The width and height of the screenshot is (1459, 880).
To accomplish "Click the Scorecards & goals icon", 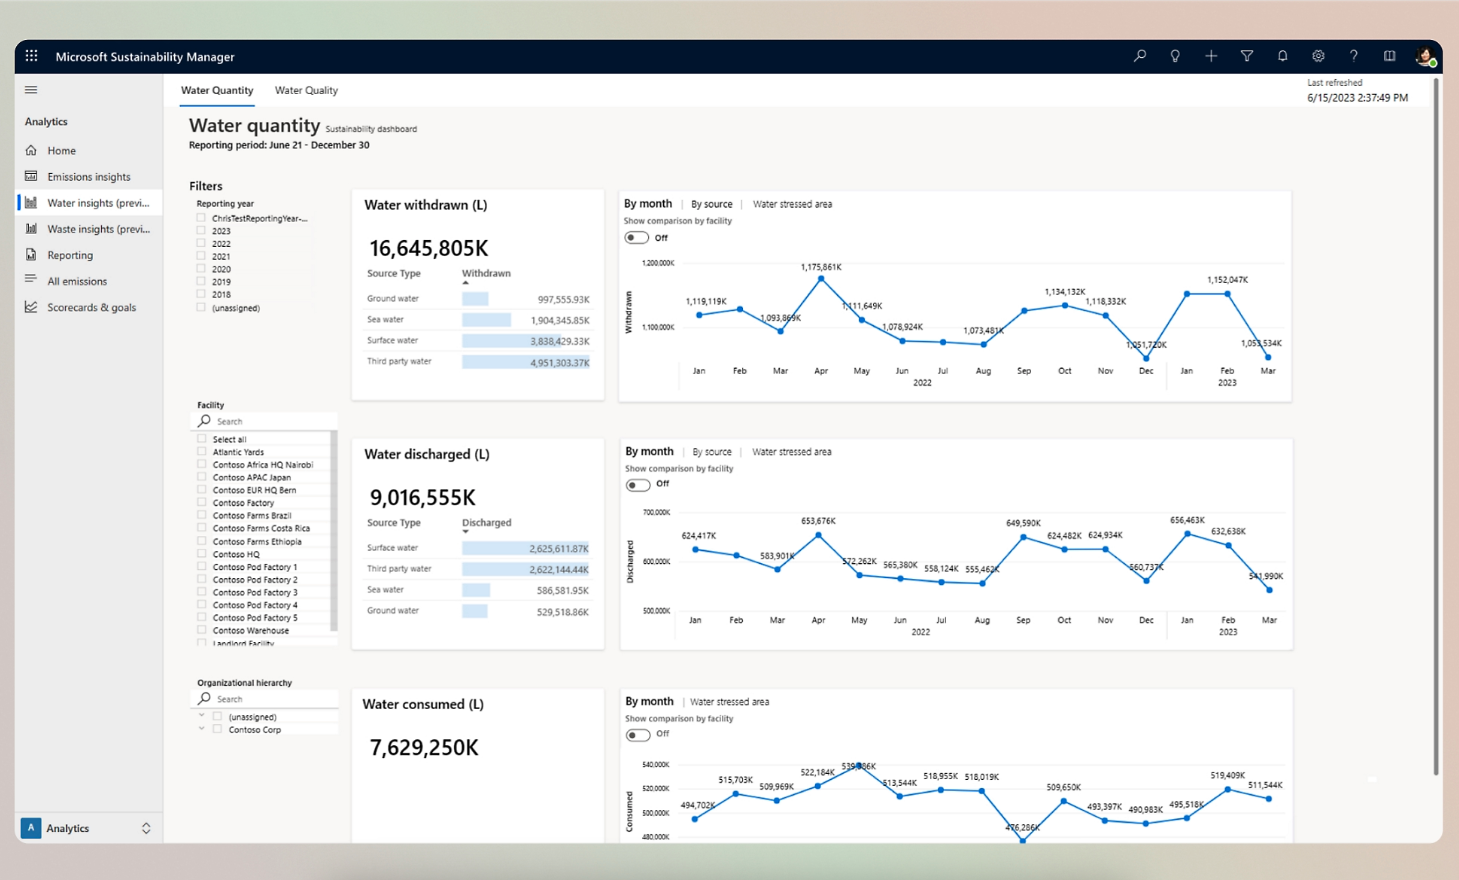I will coord(31,307).
